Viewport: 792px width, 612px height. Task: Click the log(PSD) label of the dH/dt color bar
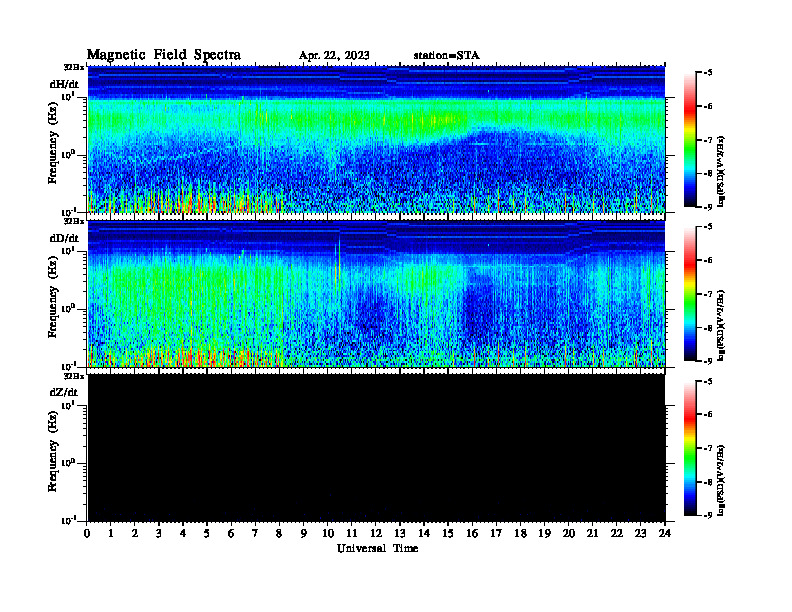[x=721, y=171]
